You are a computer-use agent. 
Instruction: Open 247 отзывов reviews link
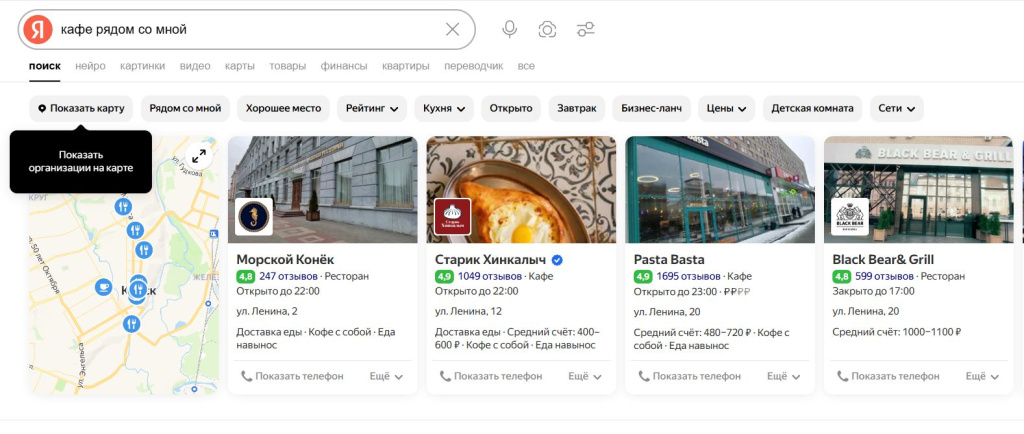point(288,276)
